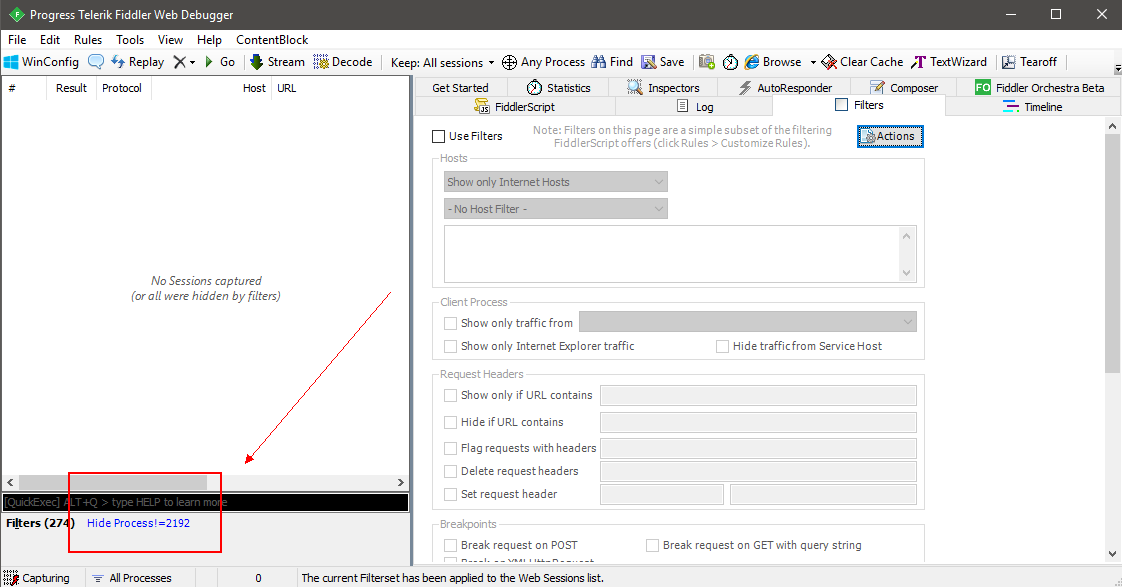
Task: Toggle Decode in the toolbar
Action: (x=343, y=62)
